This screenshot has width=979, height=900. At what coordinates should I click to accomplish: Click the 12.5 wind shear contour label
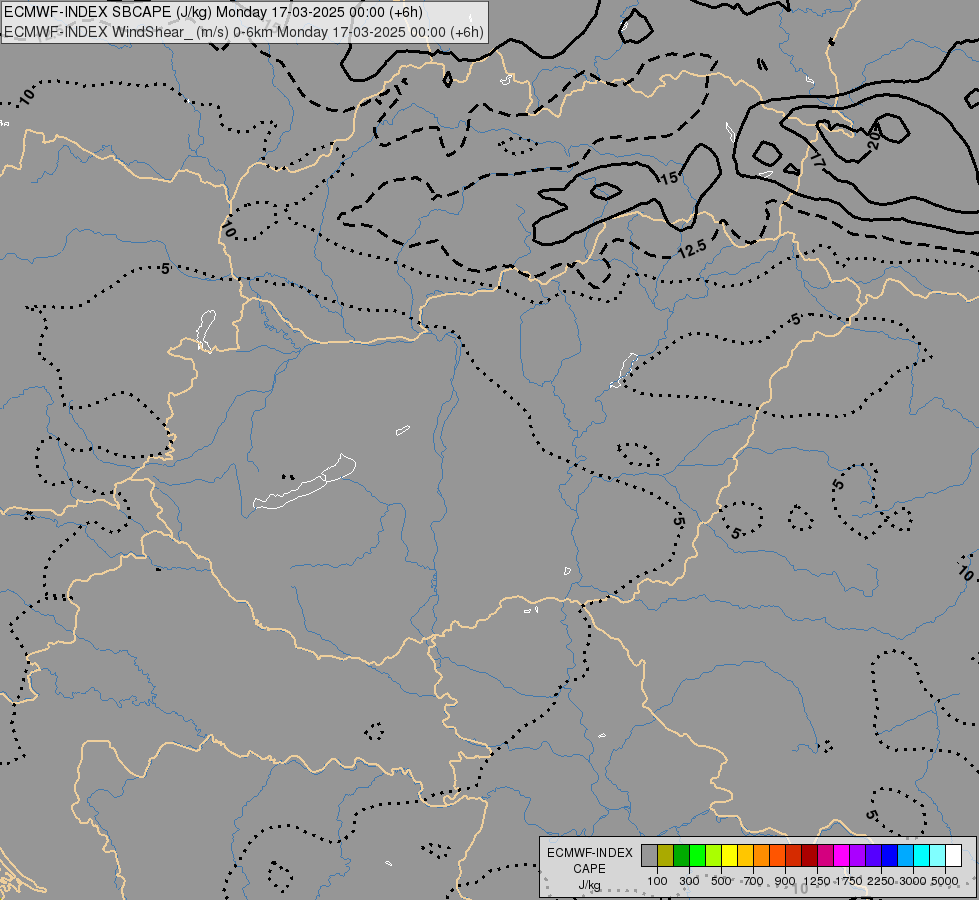coord(692,249)
